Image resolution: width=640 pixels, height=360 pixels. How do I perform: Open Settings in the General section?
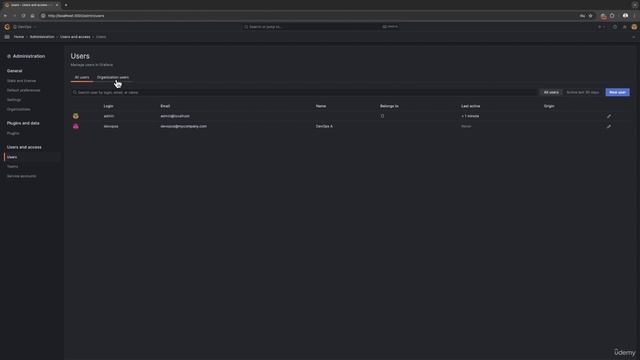[x=14, y=100]
